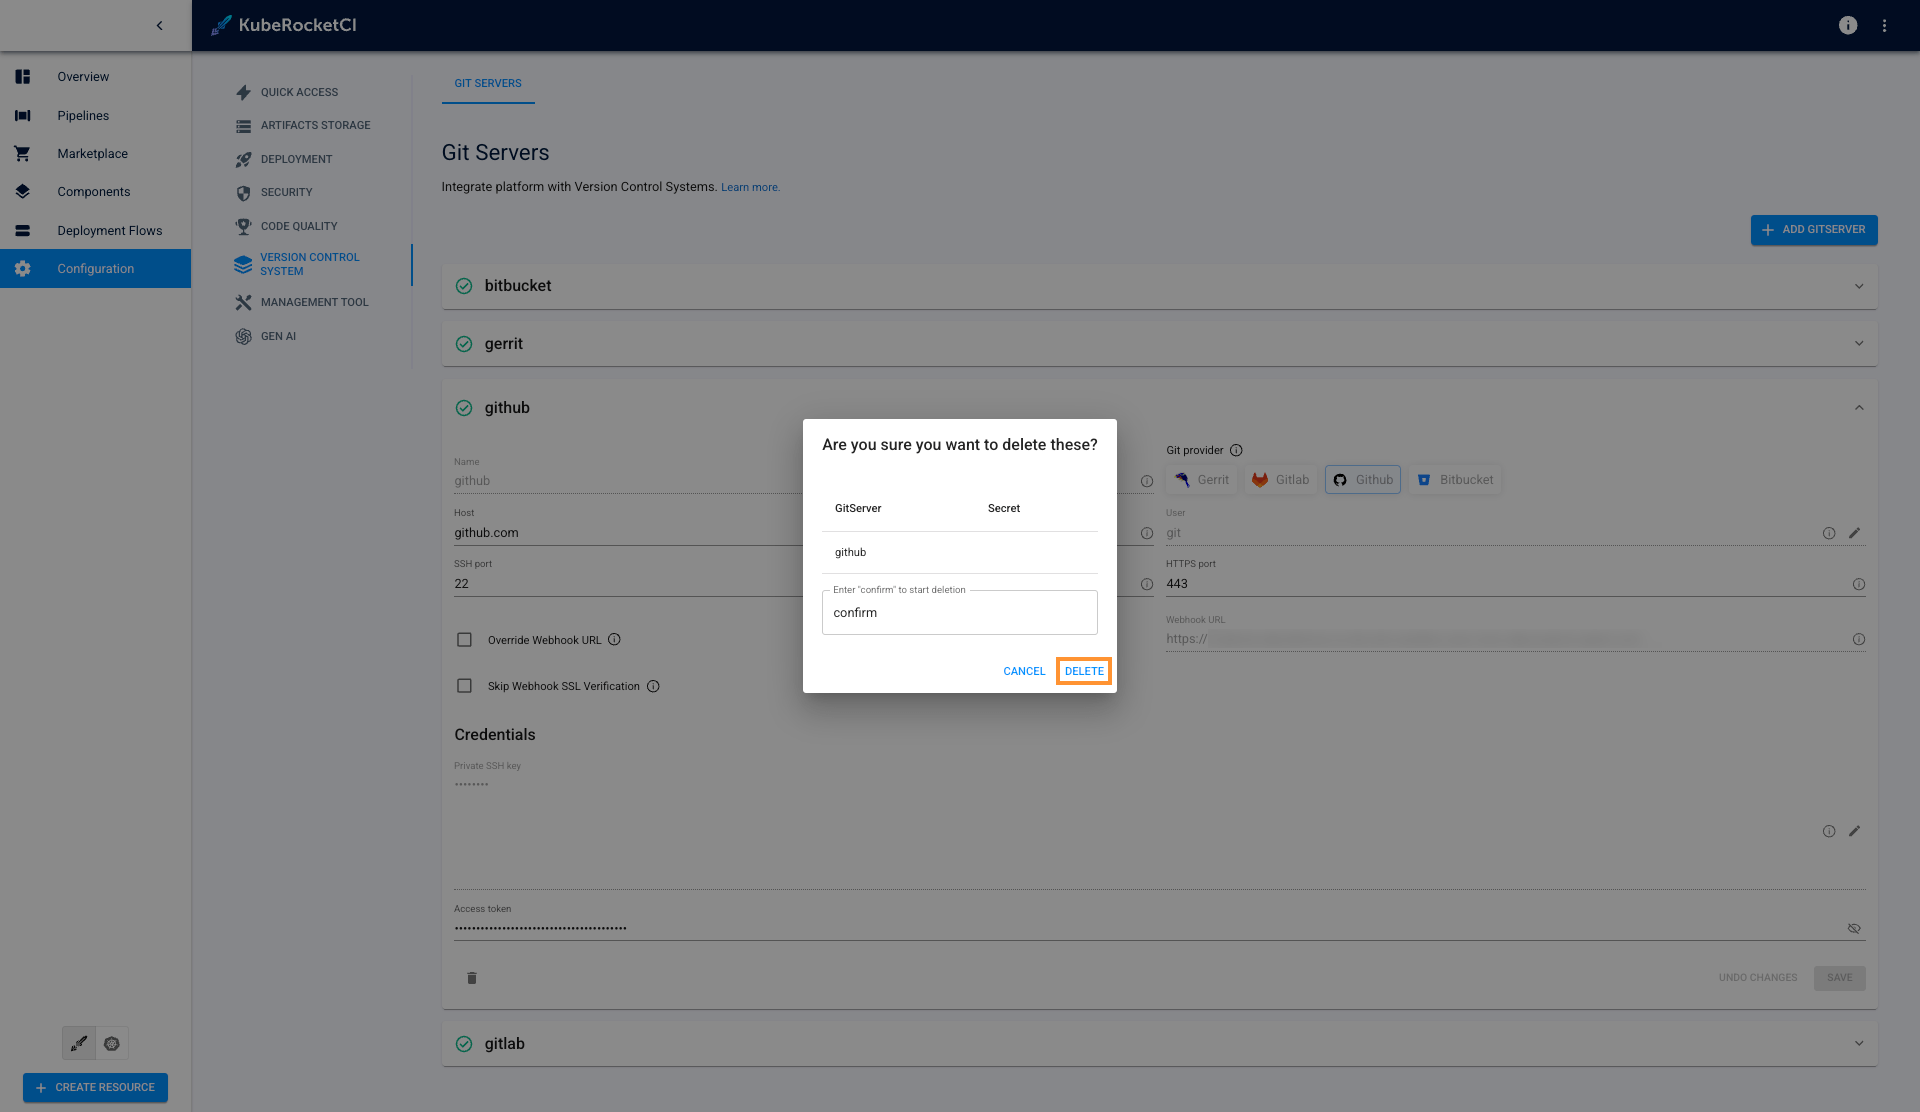The height and width of the screenshot is (1112, 1920).
Task: Open the three-dot options menu
Action: tap(1884, 26)
